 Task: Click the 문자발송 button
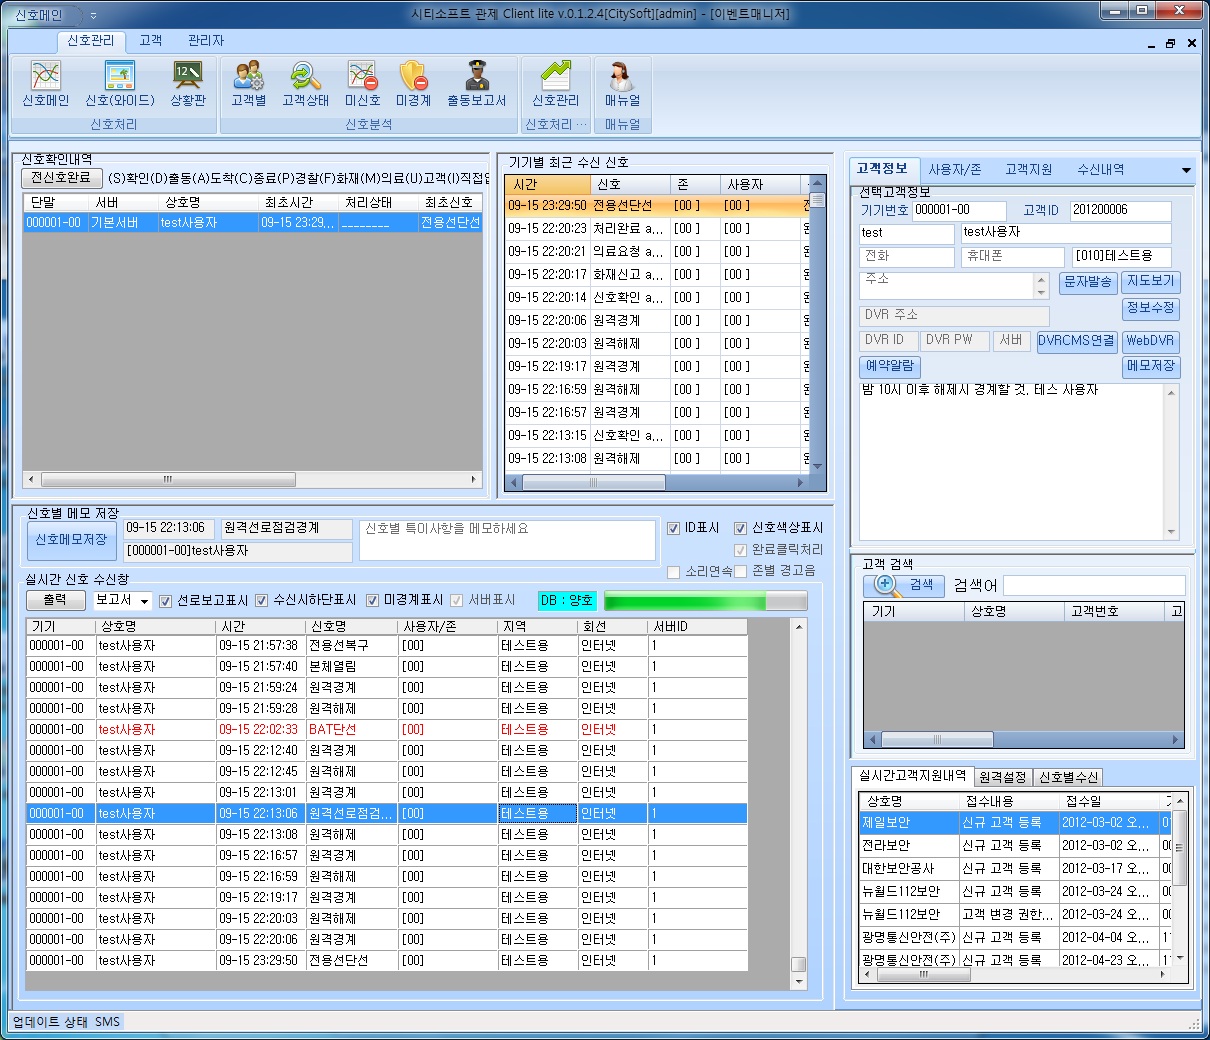pyautogui.click(x=1087, y=282)
